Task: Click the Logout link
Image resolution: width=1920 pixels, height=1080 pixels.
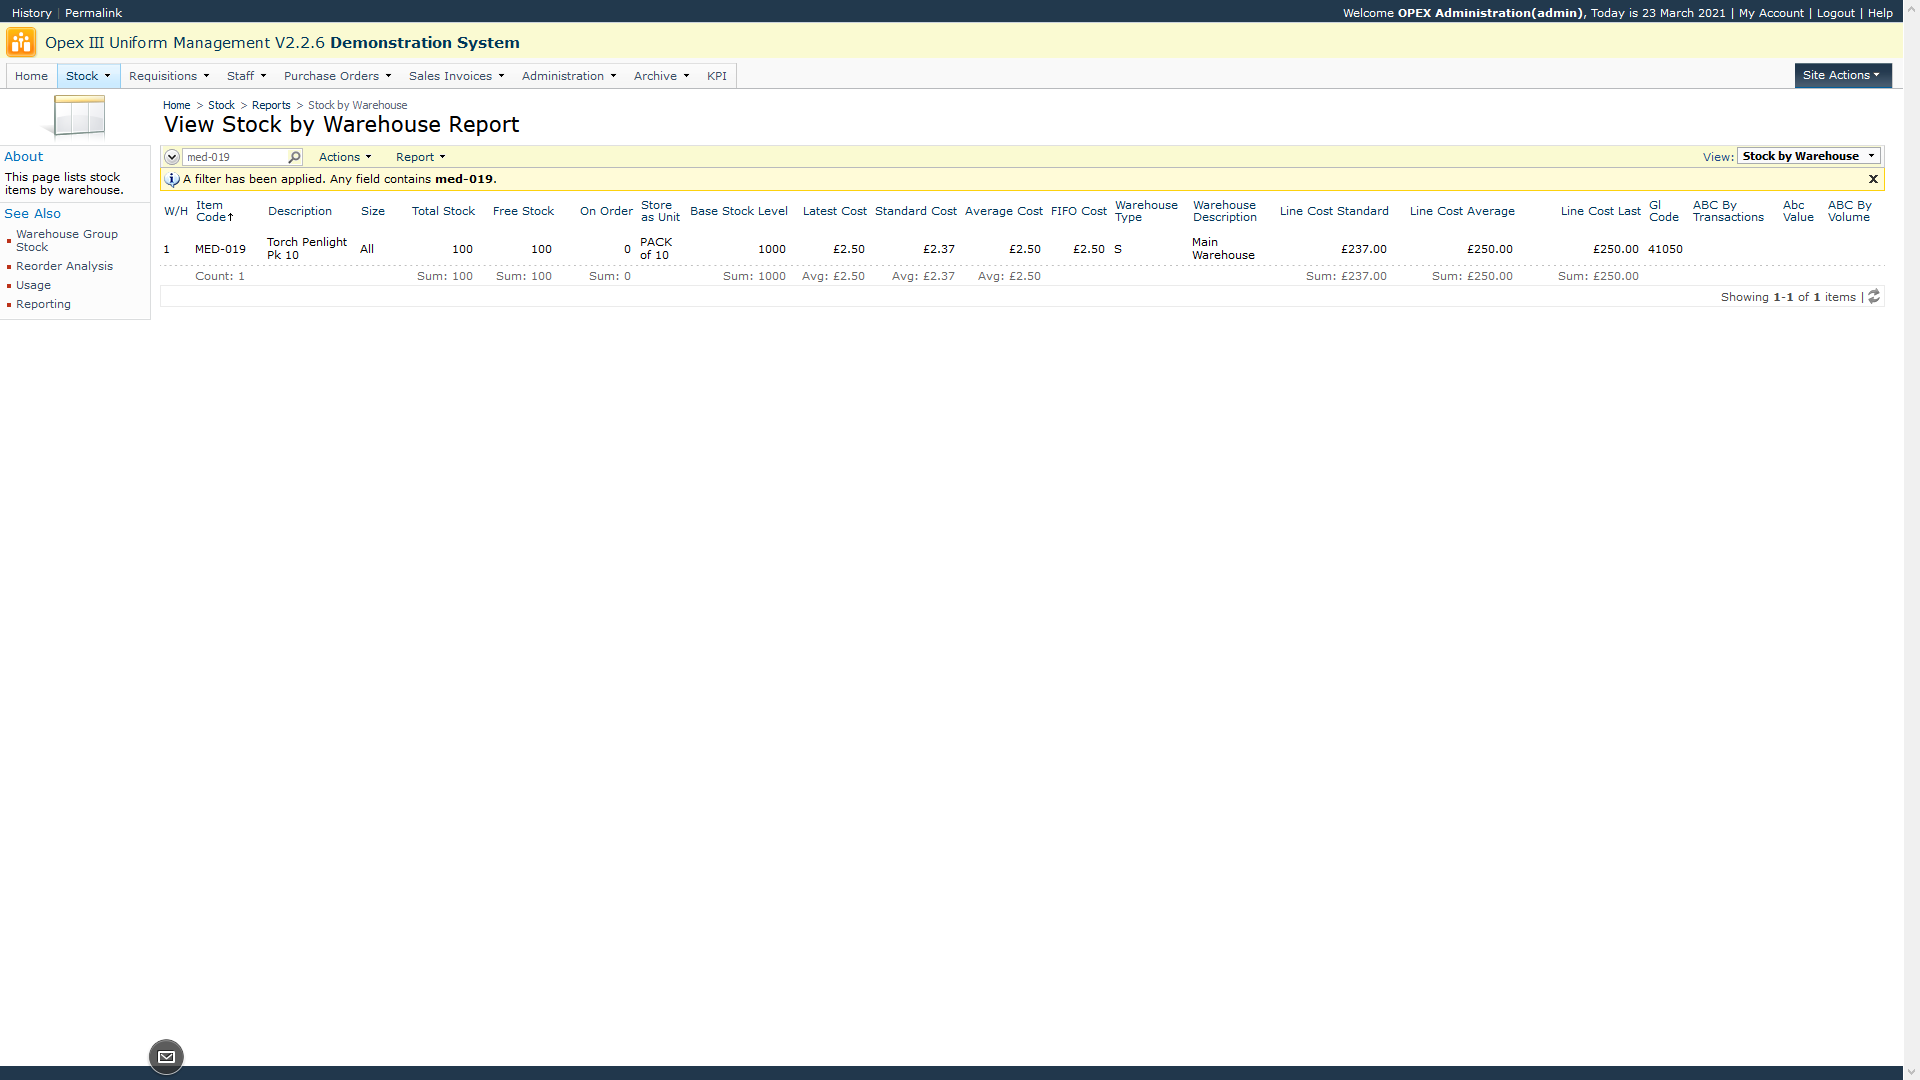Action: [x=1835, y=13]
